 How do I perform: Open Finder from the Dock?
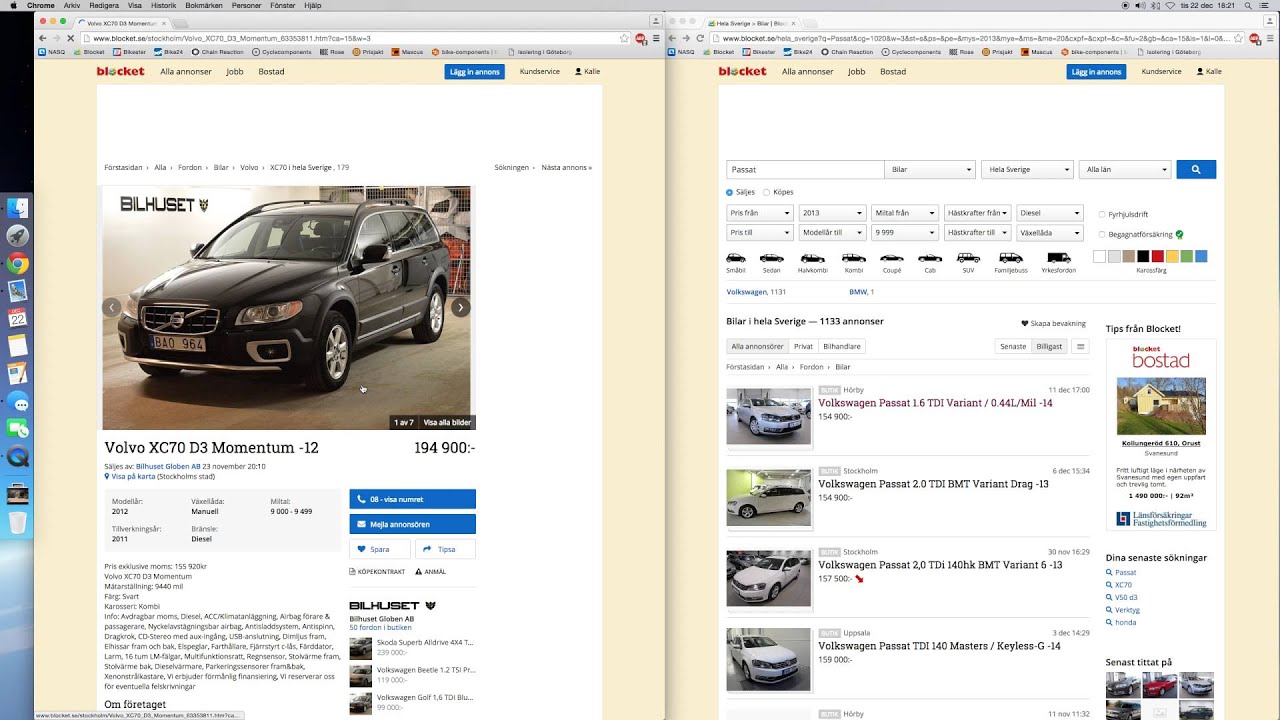18,208
